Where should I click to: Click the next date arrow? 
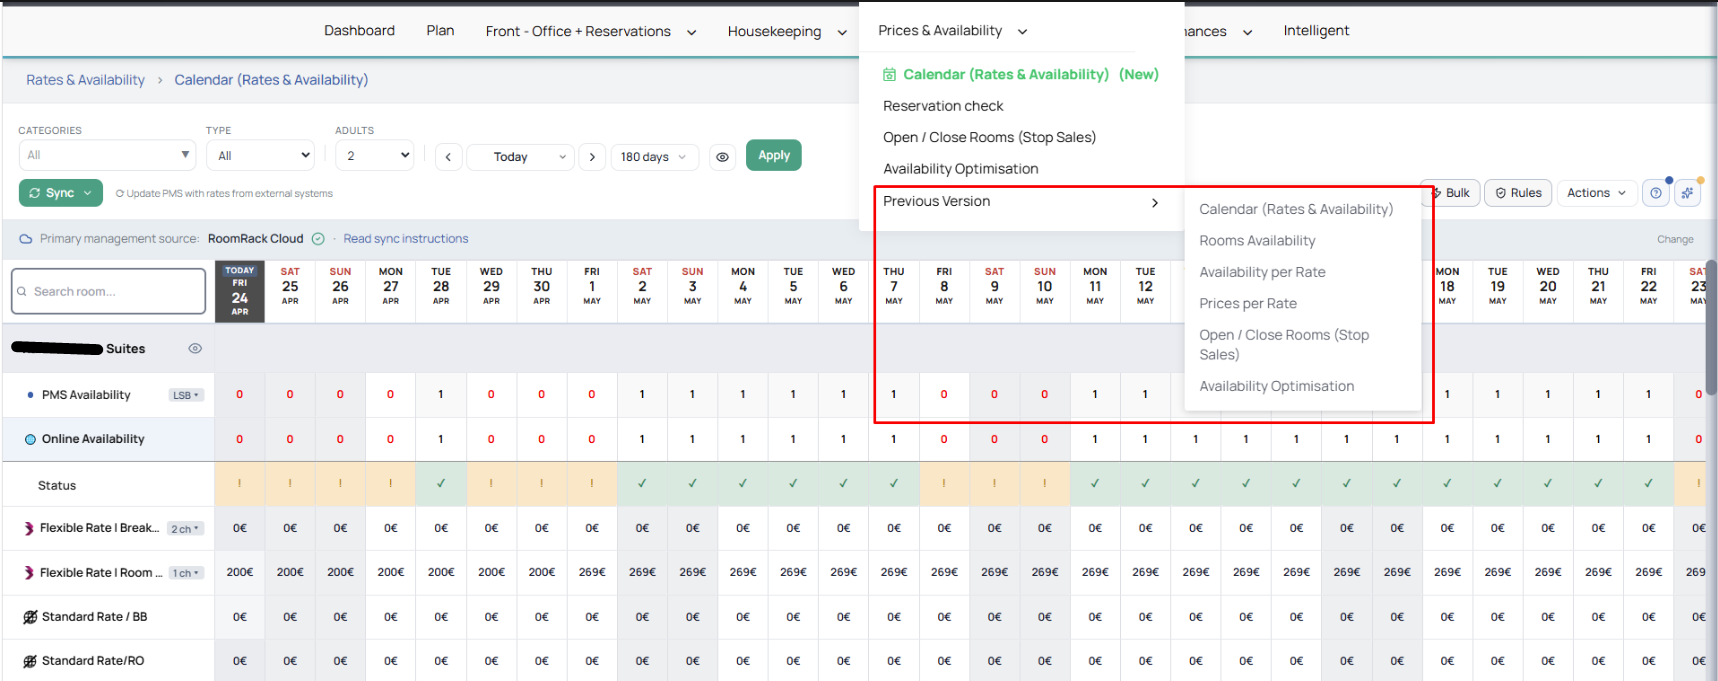click(592, 157)
